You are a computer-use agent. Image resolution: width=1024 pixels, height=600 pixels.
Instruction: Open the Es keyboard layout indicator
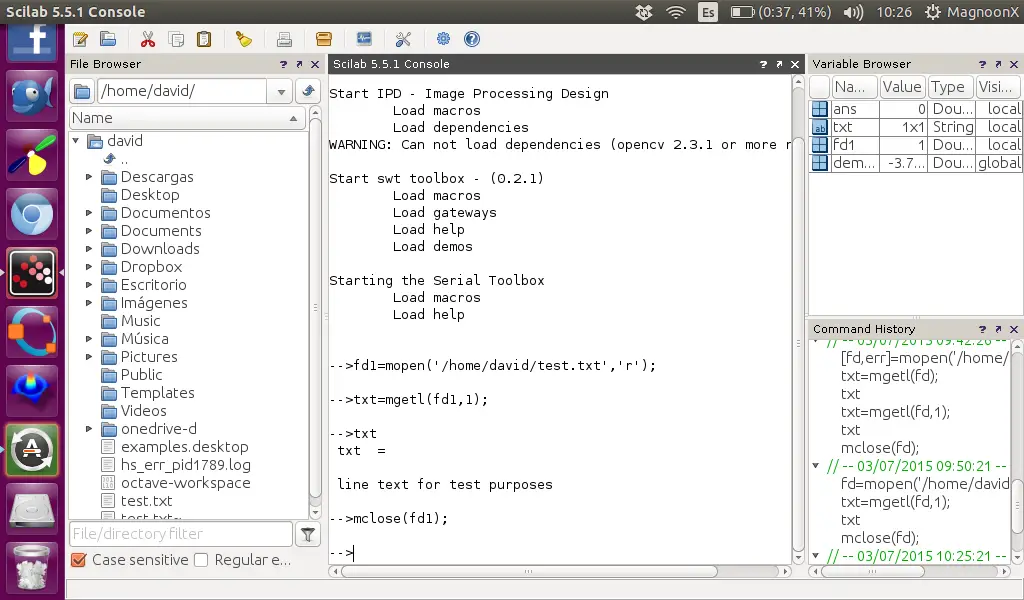pyautogui.click(x=708, y=12)
